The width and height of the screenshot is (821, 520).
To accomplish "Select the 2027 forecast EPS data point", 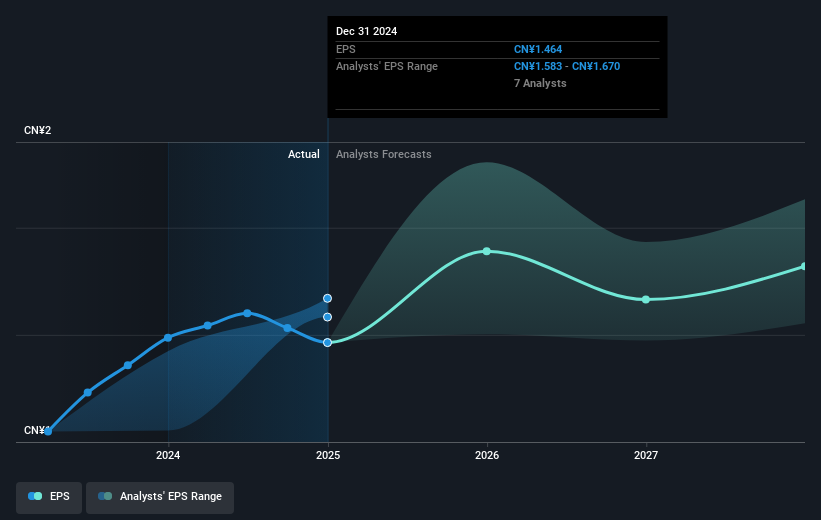I will 646,300.
